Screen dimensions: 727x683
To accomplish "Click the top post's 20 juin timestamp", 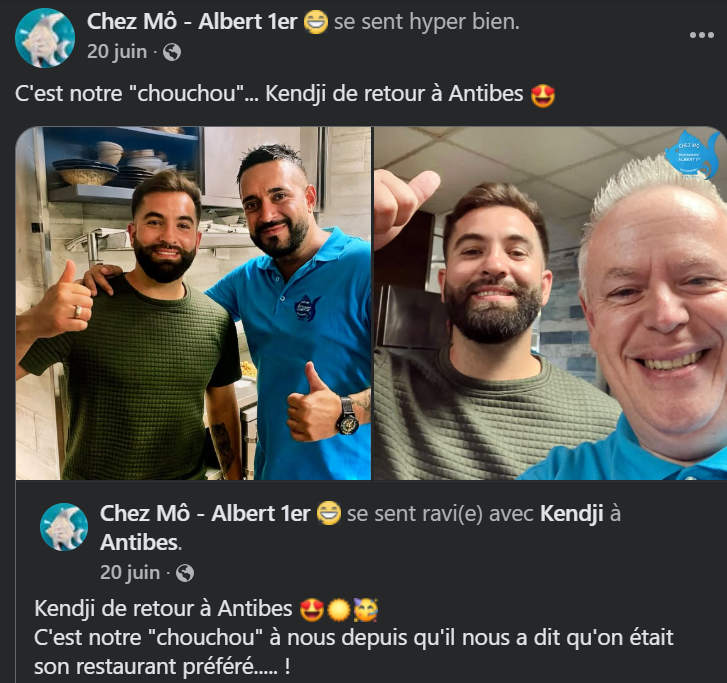I will (x=117, y=51).
